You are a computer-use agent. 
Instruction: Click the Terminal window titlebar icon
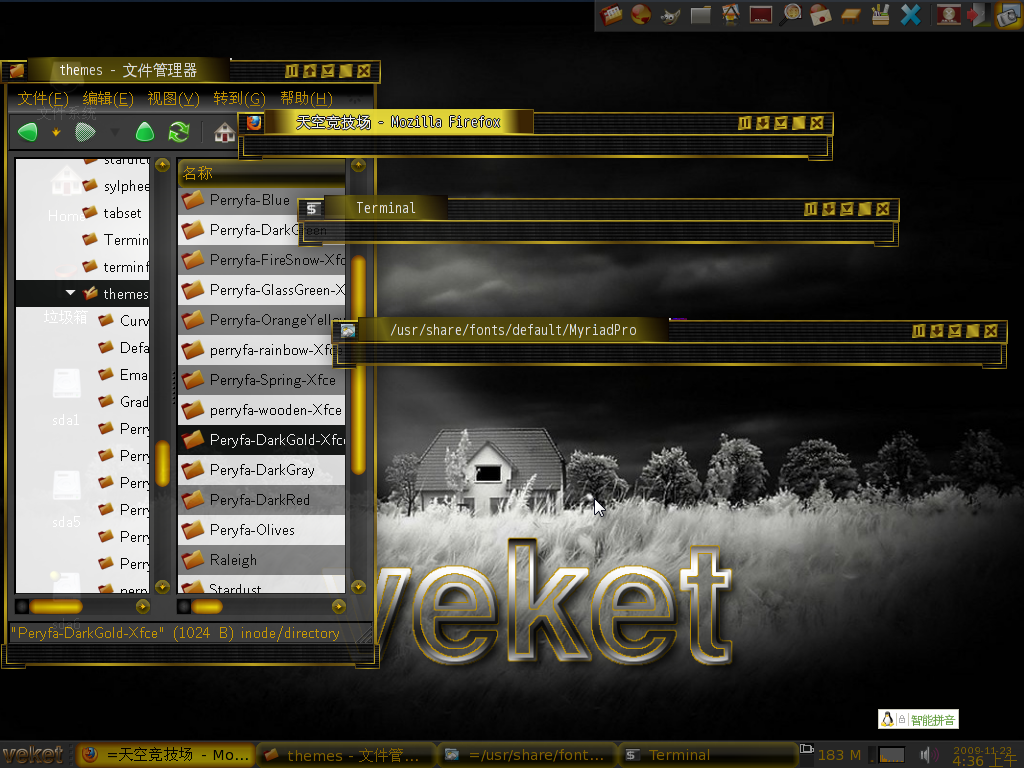(x=312, y=208)
